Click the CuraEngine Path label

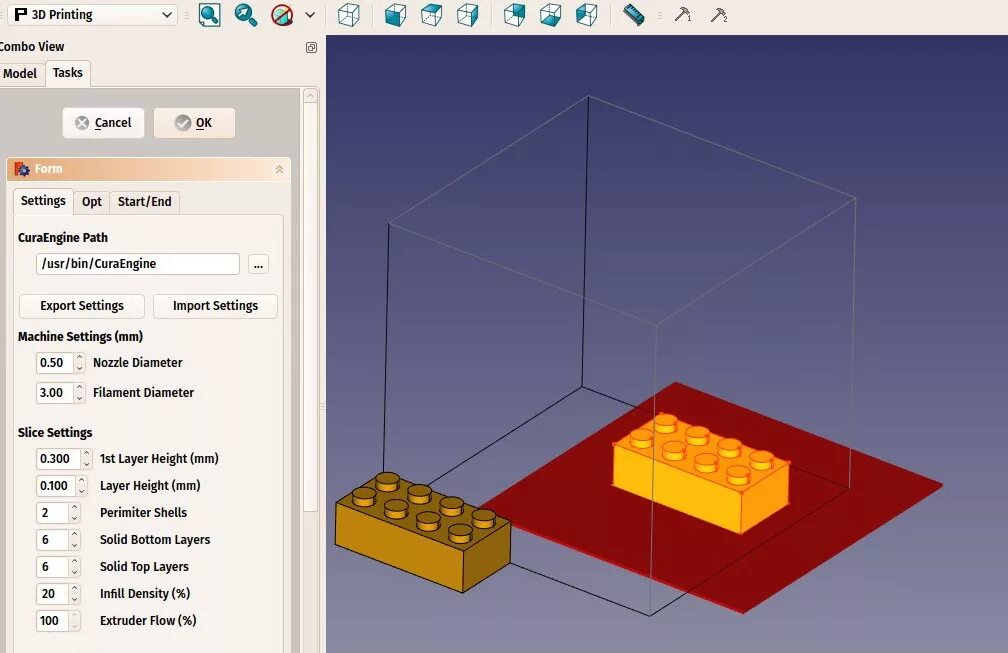[63, 238]
